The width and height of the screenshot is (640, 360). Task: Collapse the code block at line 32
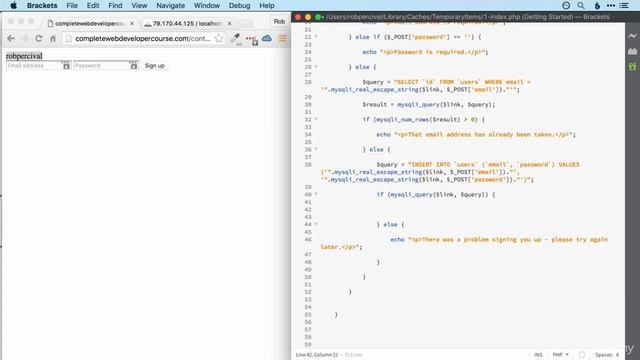tap(316, 119)
